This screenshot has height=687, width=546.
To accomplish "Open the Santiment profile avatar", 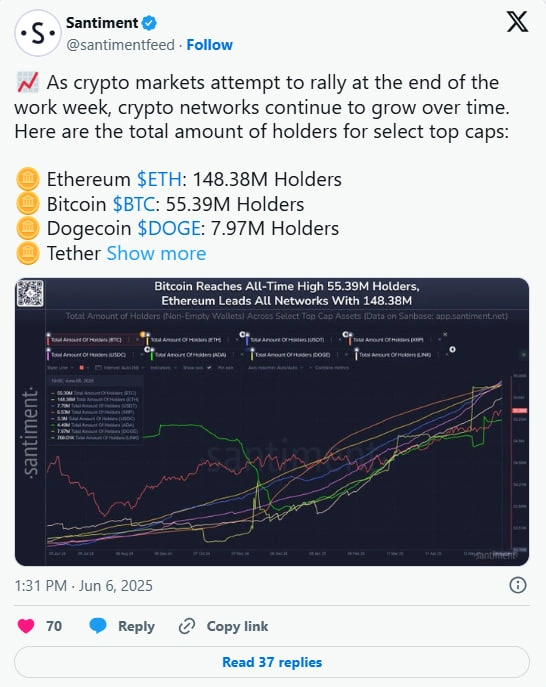I will pyautogui.click(x=38, y=33).
